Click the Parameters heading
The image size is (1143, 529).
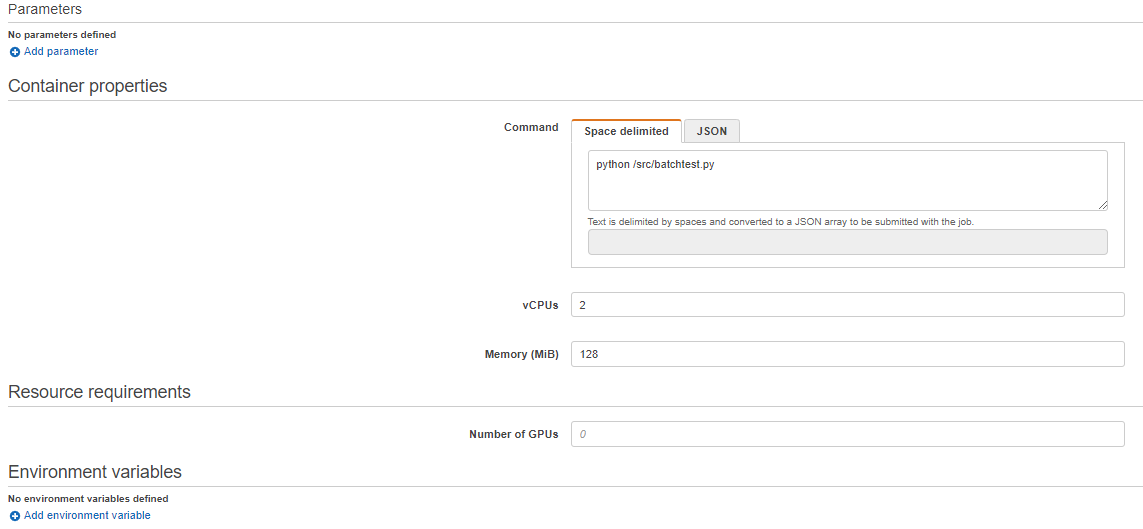pyautogui.click(x=45, y=9)
